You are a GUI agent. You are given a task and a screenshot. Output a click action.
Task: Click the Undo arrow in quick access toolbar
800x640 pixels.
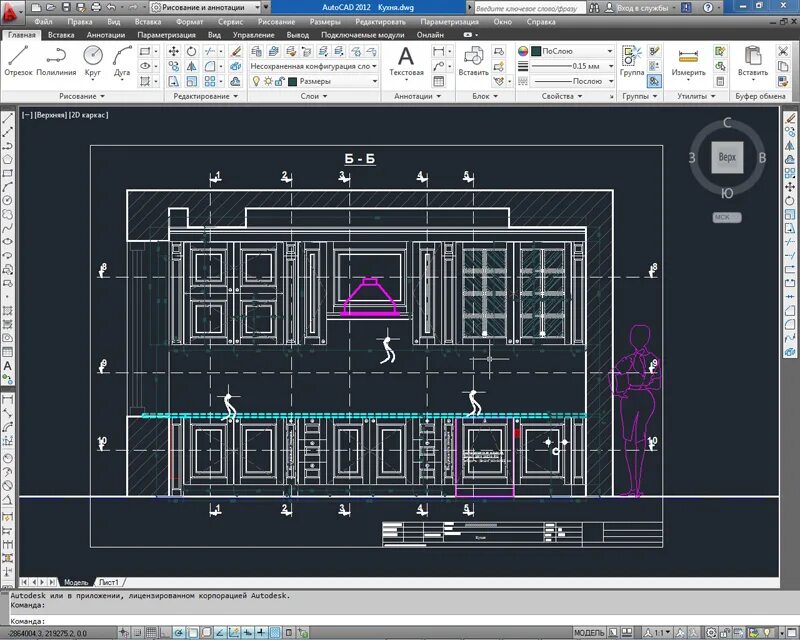pyautogui.click(x=111, y=7)
